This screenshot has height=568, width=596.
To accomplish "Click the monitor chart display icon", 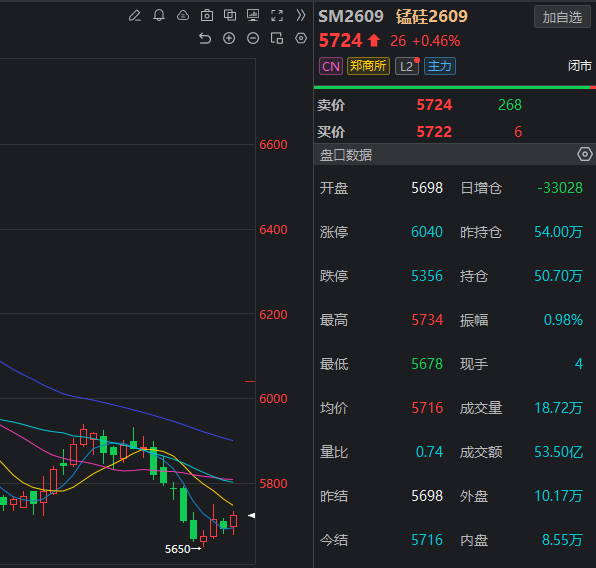I will [x=253, y=15].
